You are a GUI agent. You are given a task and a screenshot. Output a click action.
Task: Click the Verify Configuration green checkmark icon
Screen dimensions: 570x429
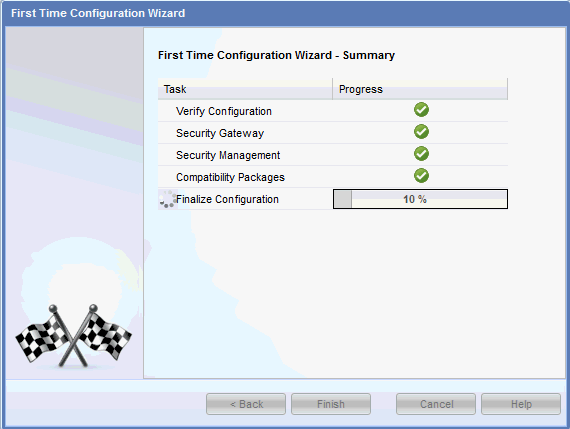(x=421, y=110)
